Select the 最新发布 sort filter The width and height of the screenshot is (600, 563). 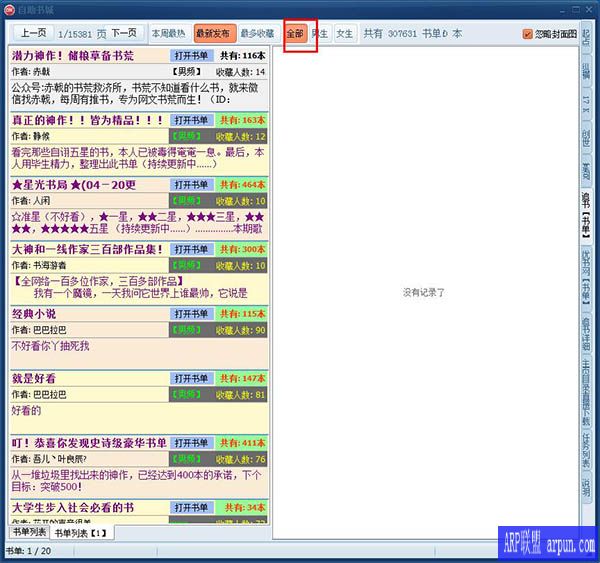(x=212, y=33)
